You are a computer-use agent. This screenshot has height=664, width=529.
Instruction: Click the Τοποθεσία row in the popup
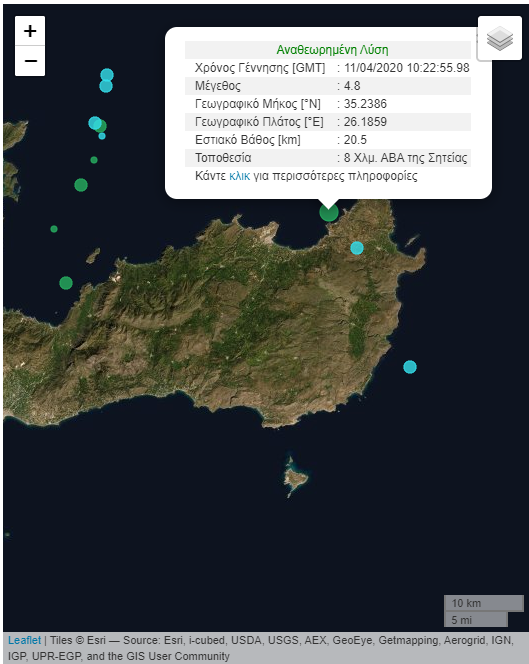(328, 158)
